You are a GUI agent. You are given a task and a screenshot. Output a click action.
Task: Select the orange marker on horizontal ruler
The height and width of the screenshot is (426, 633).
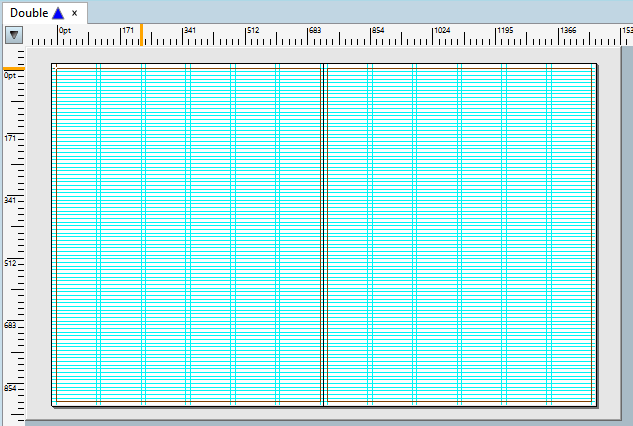click(141, 35)
